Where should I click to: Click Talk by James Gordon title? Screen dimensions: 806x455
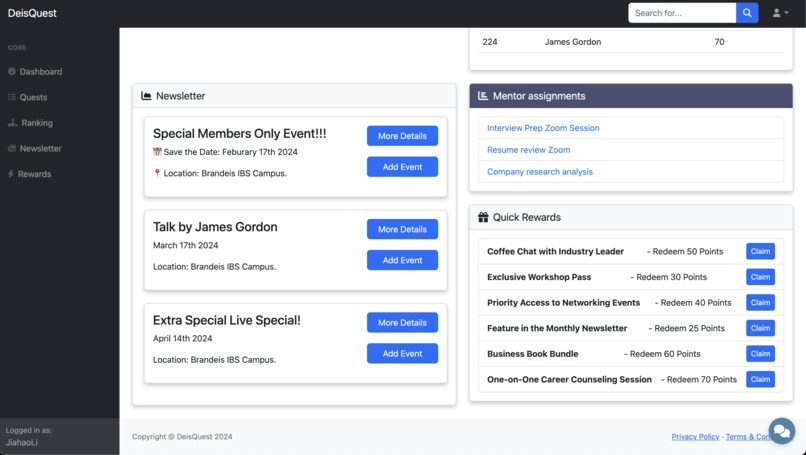click(x=215, y=227)
